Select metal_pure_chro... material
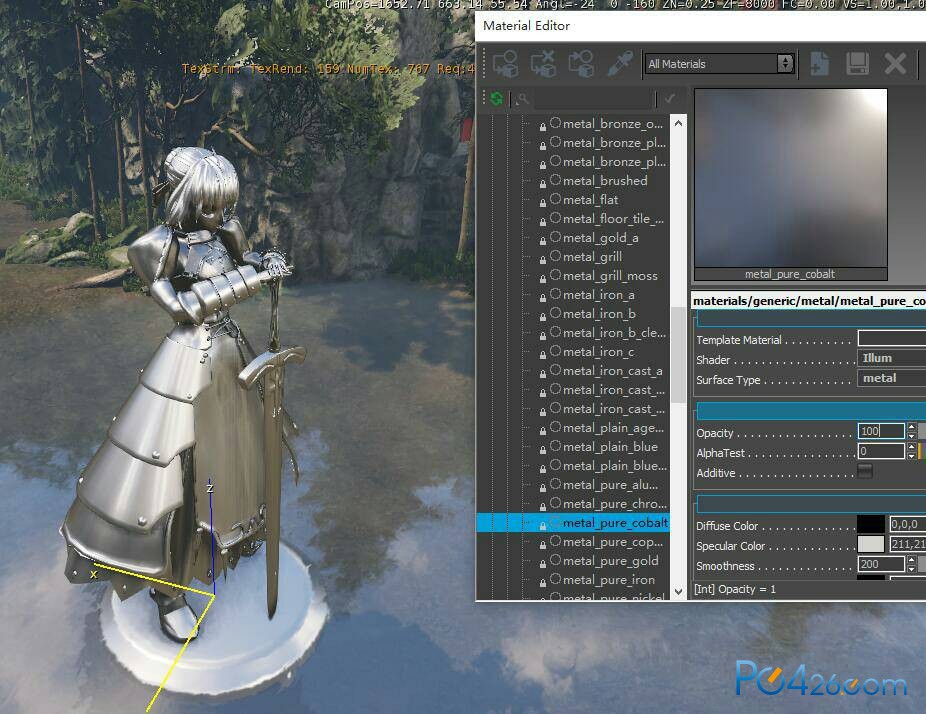The image size is (926, 714). [614, 504]
